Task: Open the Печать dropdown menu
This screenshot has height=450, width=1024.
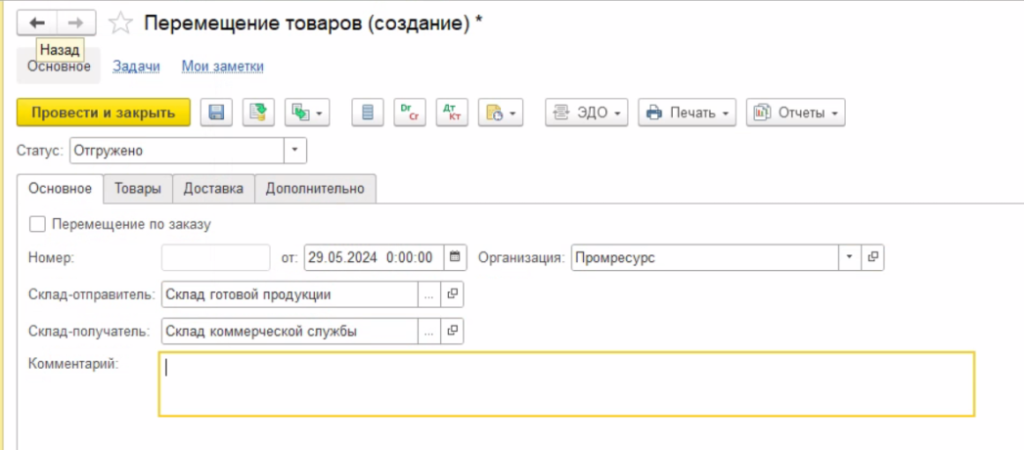Action: pyautogui.click(x=687, y=113)
